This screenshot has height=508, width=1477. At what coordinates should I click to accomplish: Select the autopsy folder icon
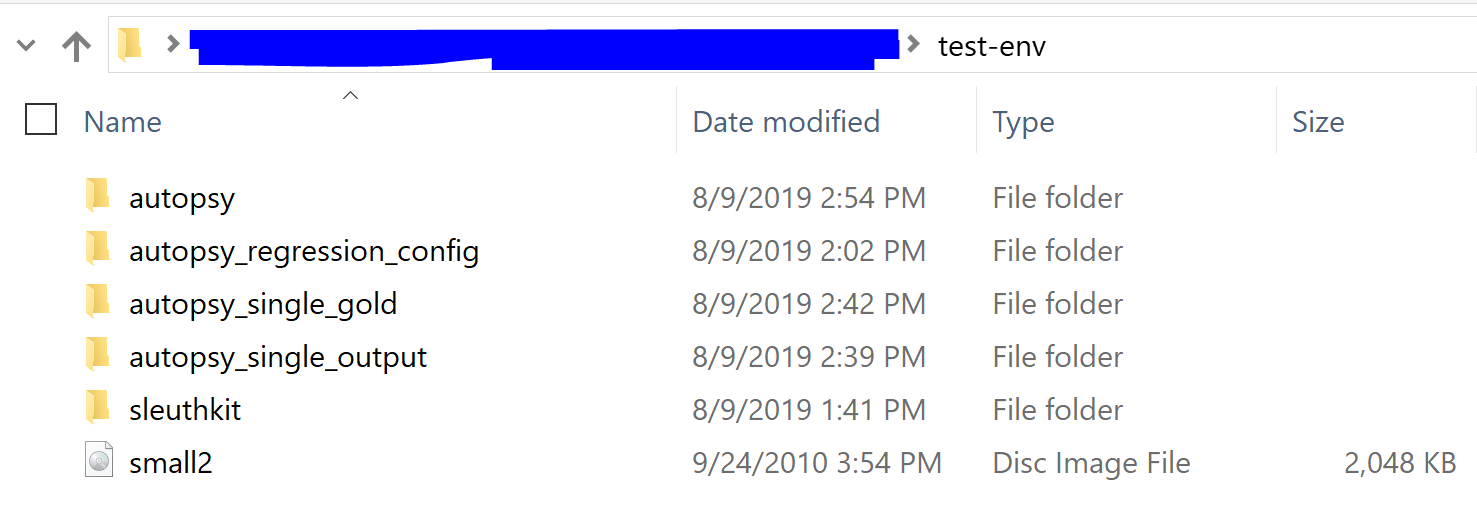[x=98, y=197]
